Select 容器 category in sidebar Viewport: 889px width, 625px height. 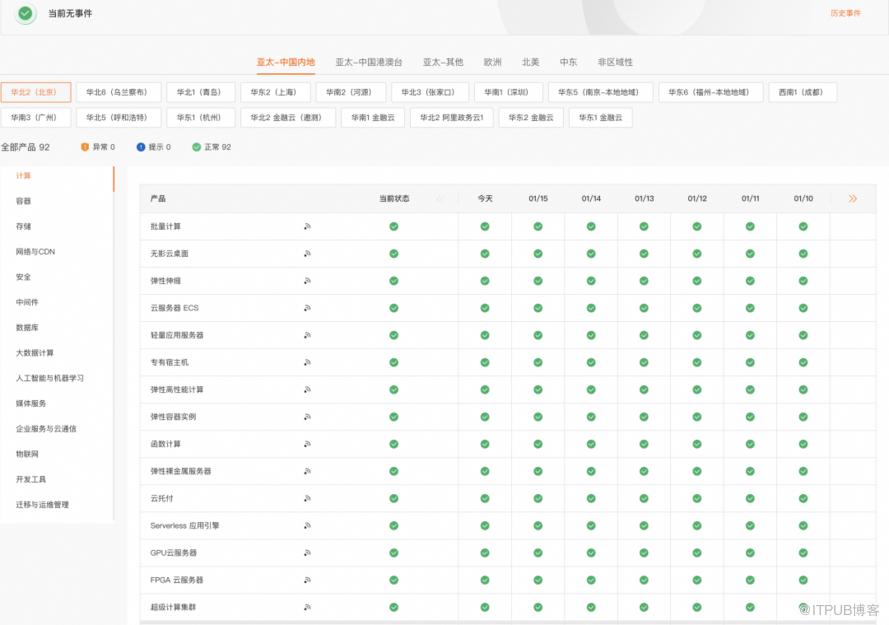(23, 201)
